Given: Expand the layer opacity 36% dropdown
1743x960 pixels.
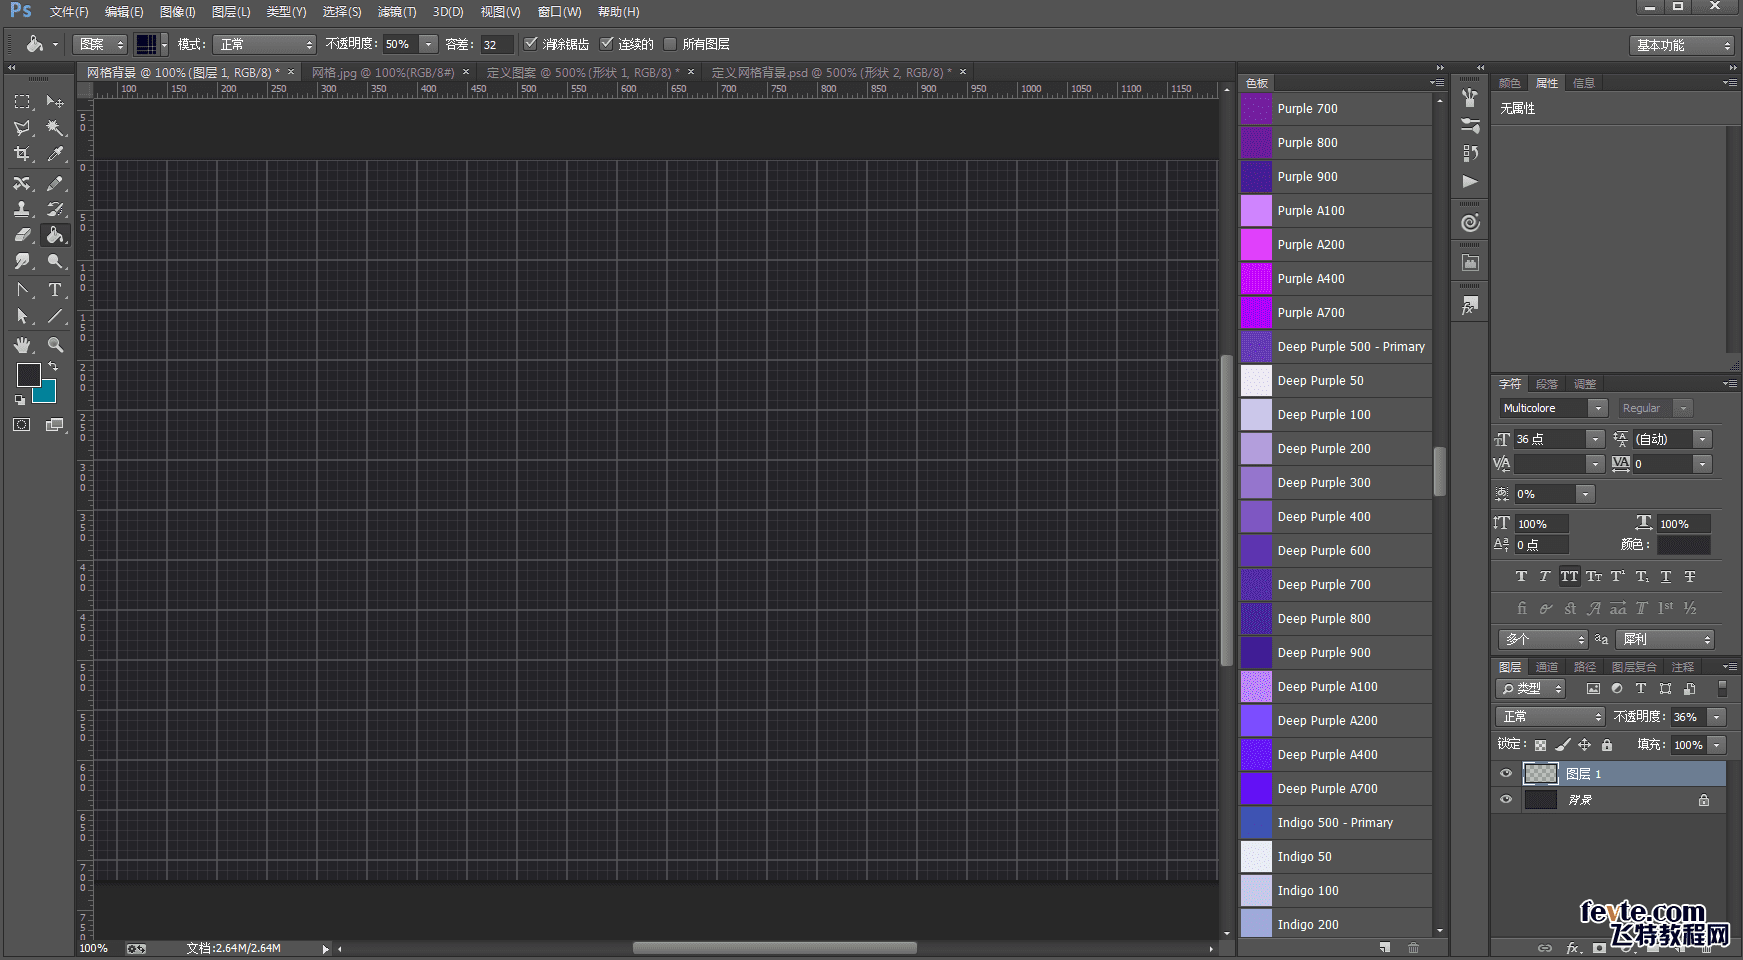Looking at the screenshot, I should (x=1717, y=717).
